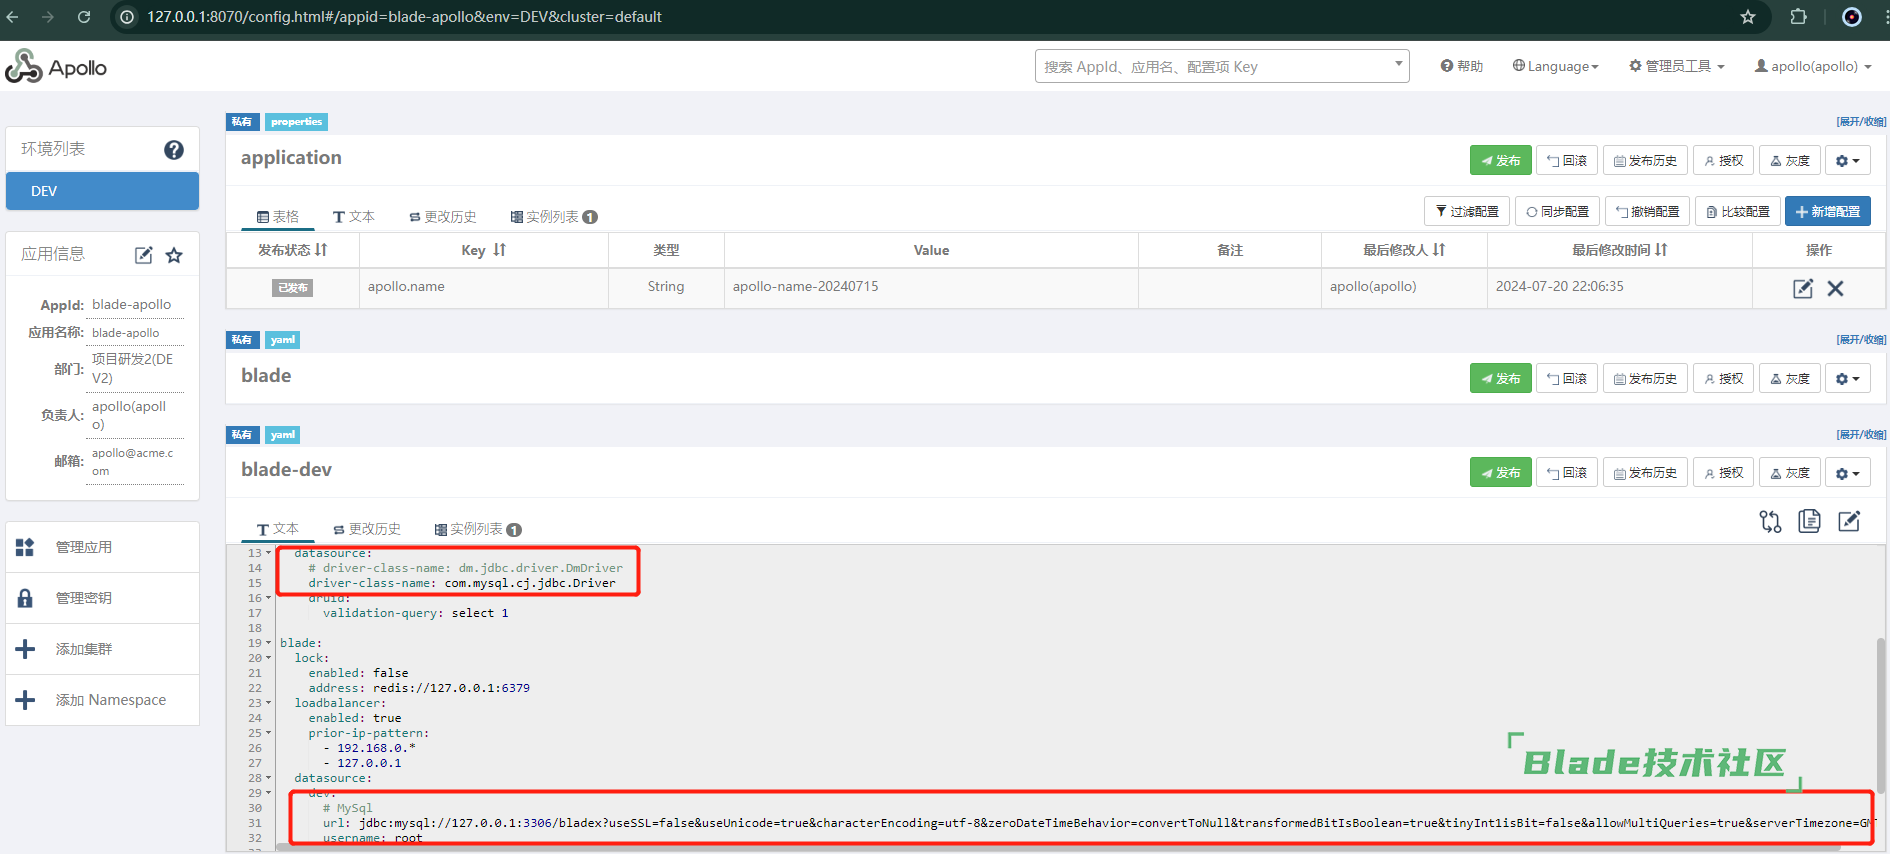The width and height of the screenshot is (1890, 854).
Task: Open 帮助 link
Action: point(1462,66)
